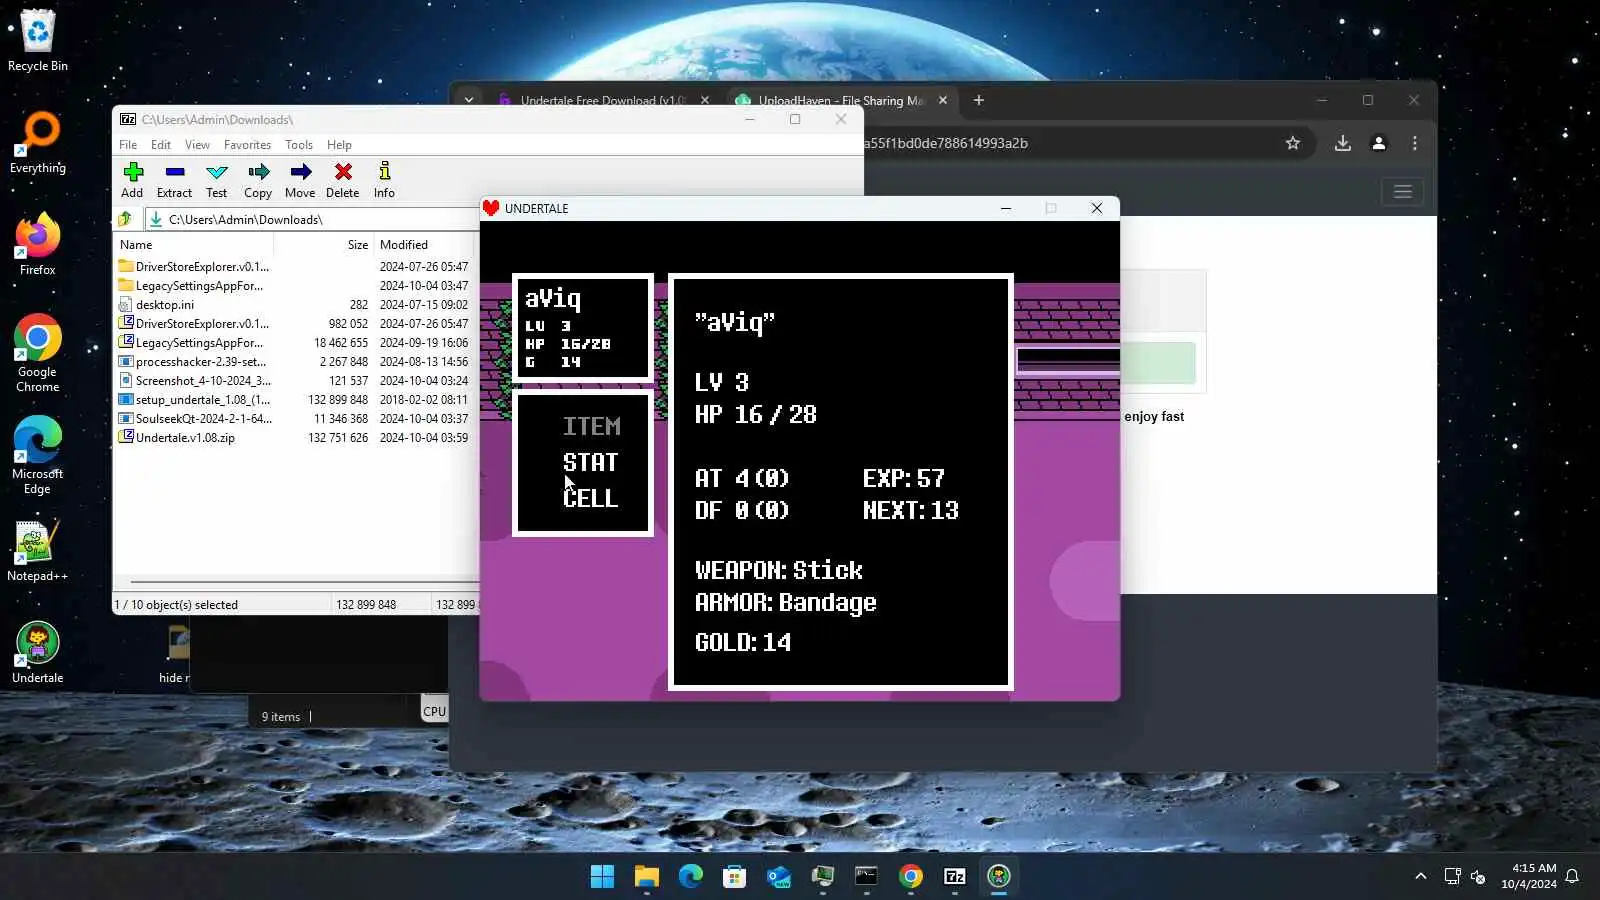Open Google Chrome desktop shortcut
Image resolution: width=1600 pixels, height=900 pixels.
coord(38,353)
